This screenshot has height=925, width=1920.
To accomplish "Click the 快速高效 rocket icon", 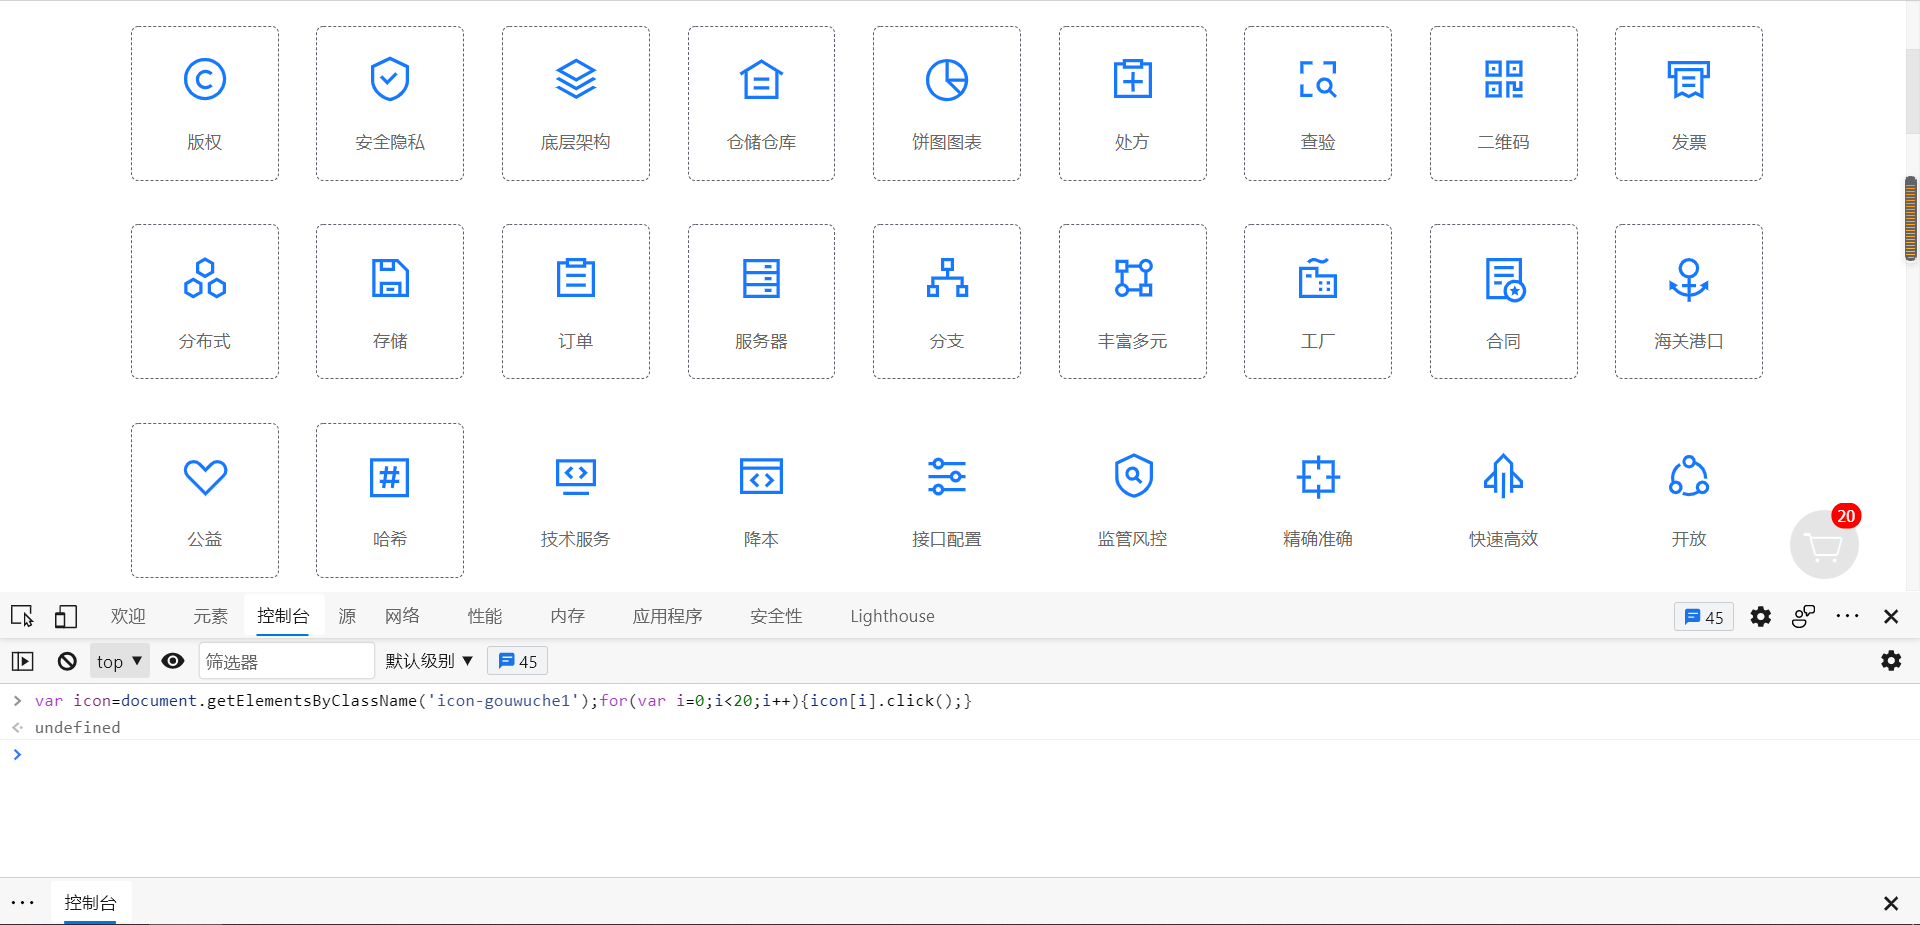I will click(x=1503, y=477).
